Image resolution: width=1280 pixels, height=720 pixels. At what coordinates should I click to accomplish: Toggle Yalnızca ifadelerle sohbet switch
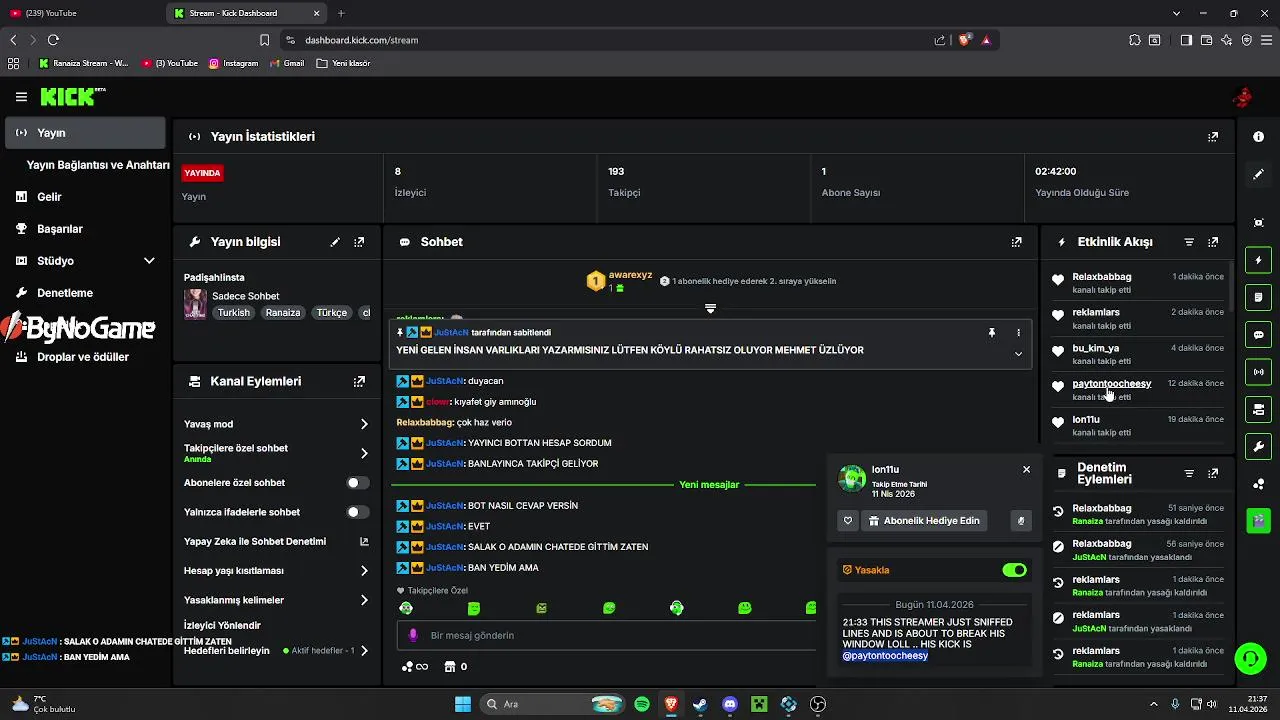[357, 512]
